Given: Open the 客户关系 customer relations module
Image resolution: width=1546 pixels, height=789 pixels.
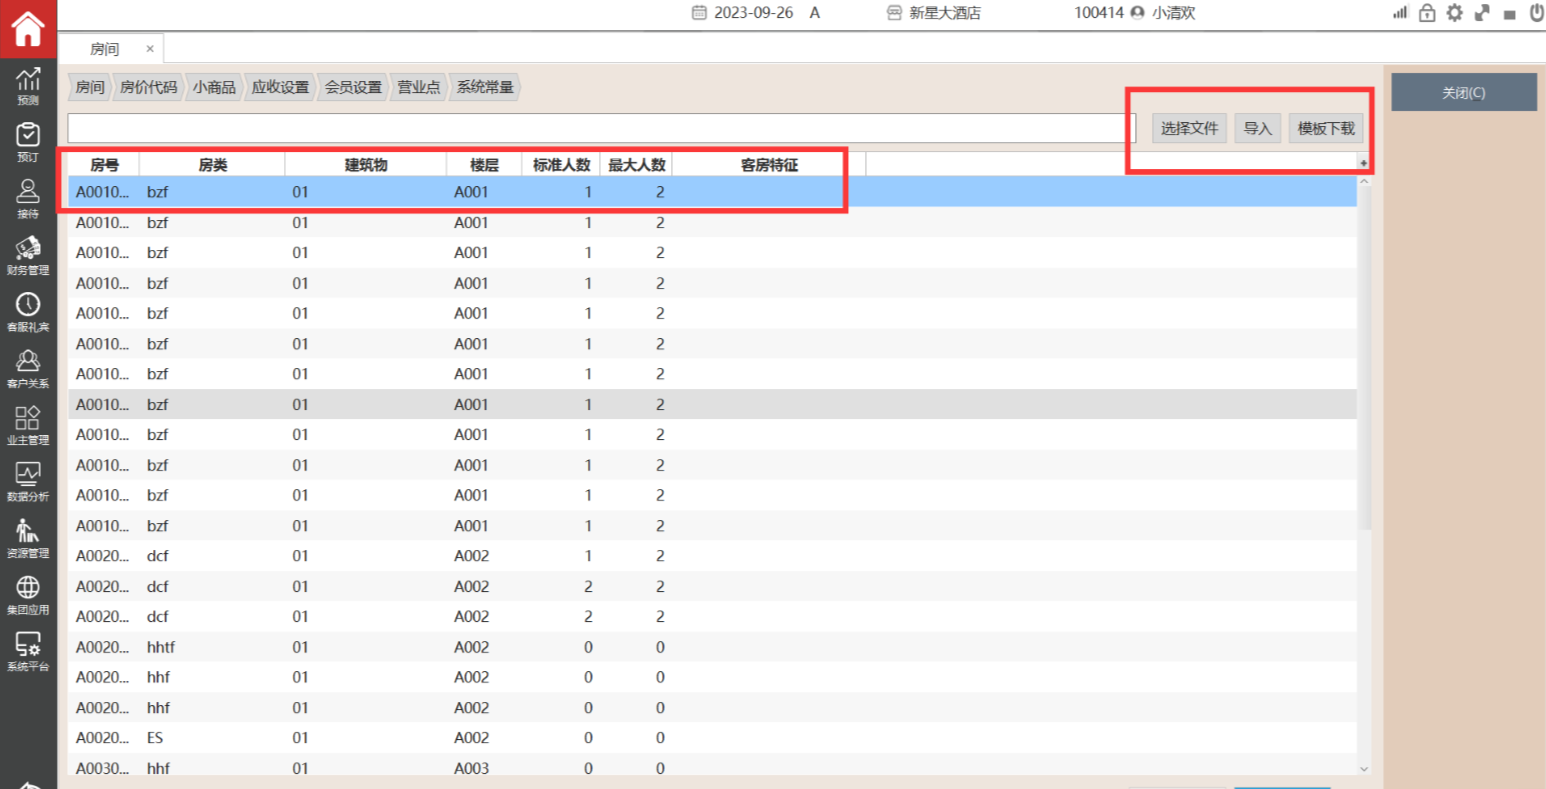Looking at the screenshot, I should 28,367.
